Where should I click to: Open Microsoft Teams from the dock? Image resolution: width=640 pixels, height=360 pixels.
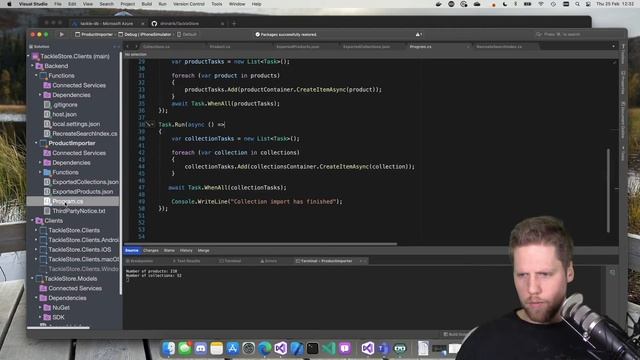click(383, 348)
